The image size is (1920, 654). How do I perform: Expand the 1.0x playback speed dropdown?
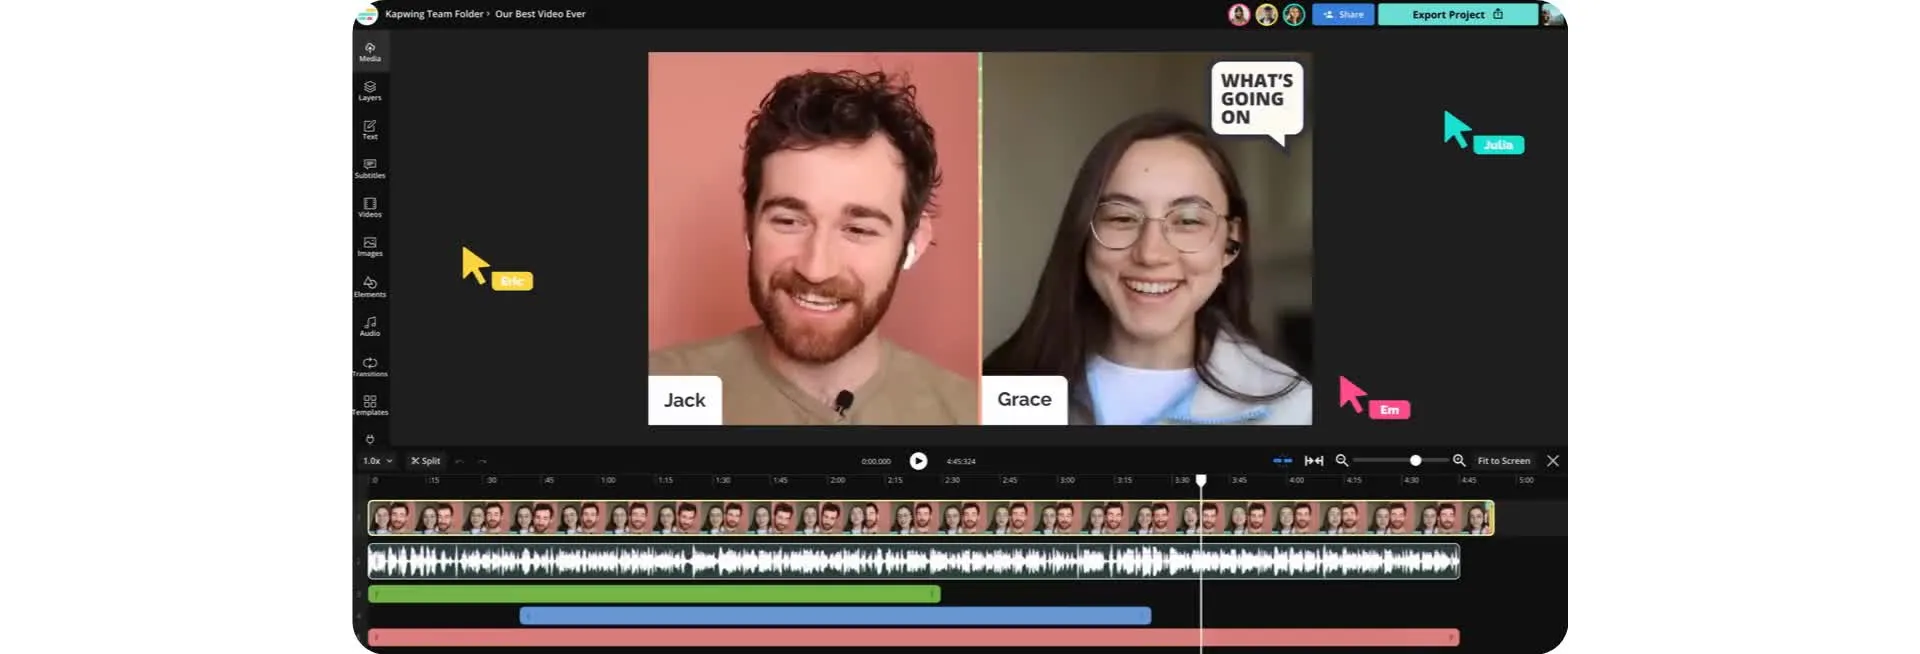point(377,461)
